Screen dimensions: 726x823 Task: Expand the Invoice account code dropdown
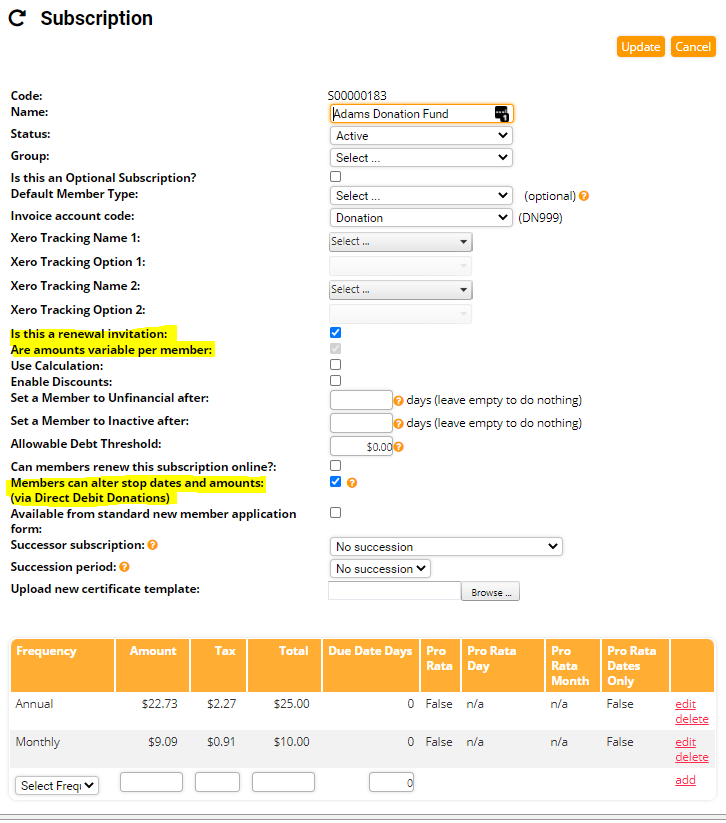coord(421,218)
